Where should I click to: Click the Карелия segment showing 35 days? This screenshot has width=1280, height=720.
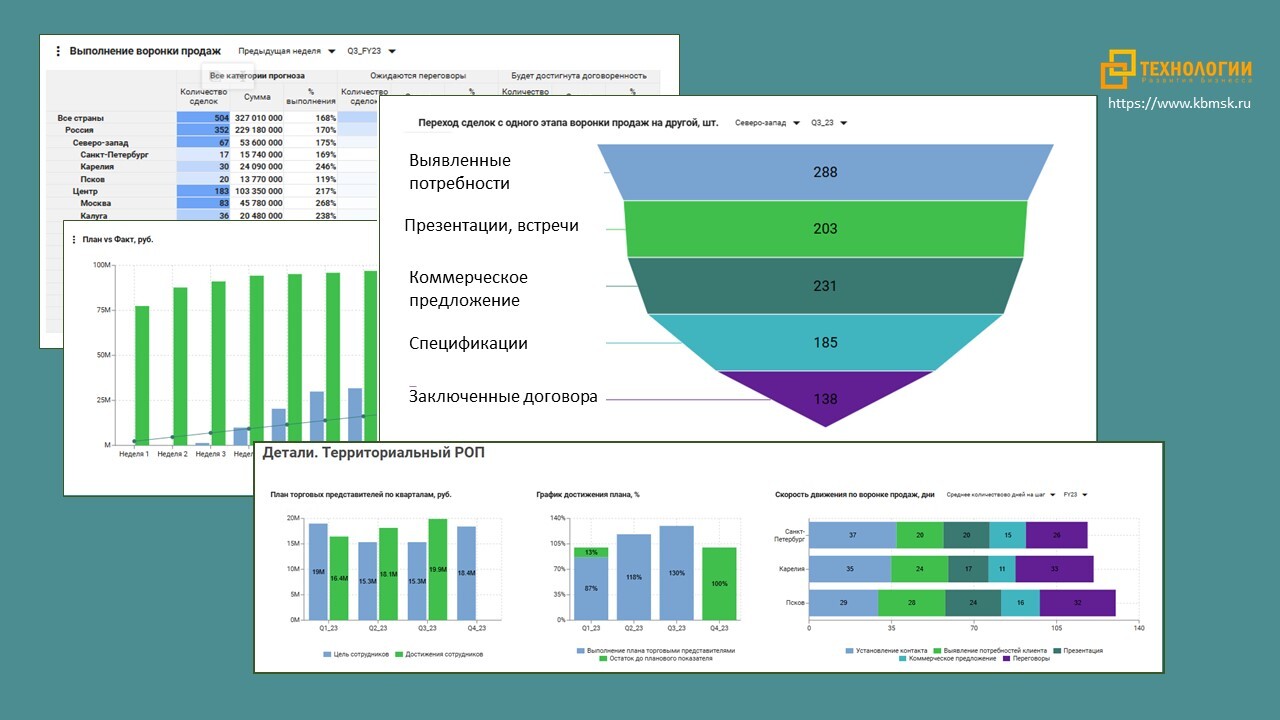pyautogui.click(x=850, y=569)
